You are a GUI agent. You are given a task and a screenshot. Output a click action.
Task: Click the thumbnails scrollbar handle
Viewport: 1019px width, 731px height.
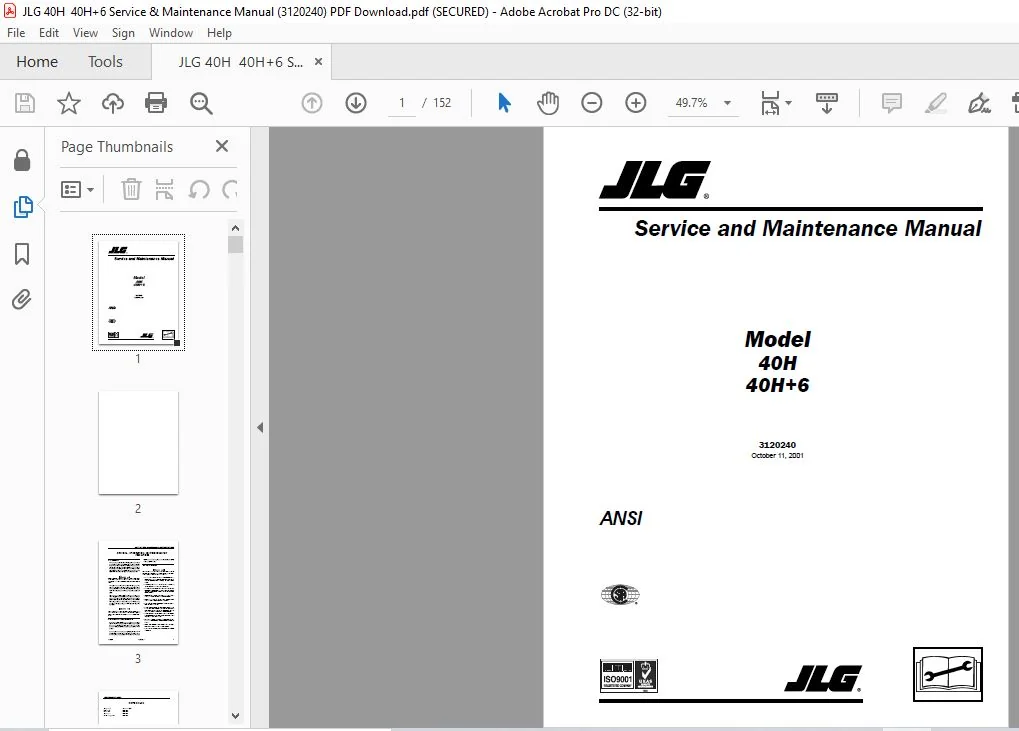tap(235, 244)
